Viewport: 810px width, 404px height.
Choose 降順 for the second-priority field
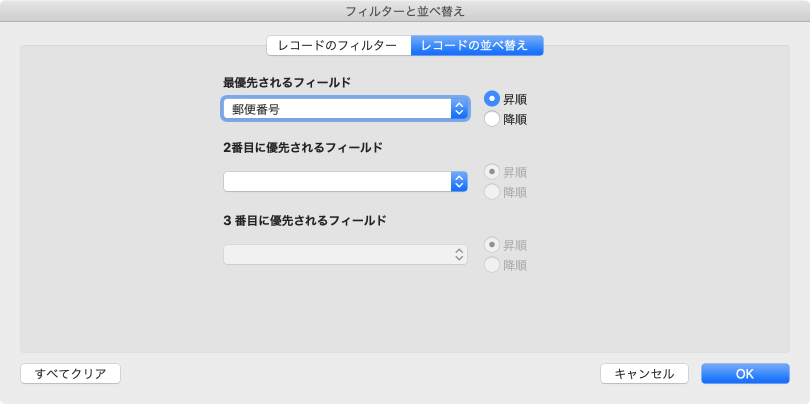492,191
